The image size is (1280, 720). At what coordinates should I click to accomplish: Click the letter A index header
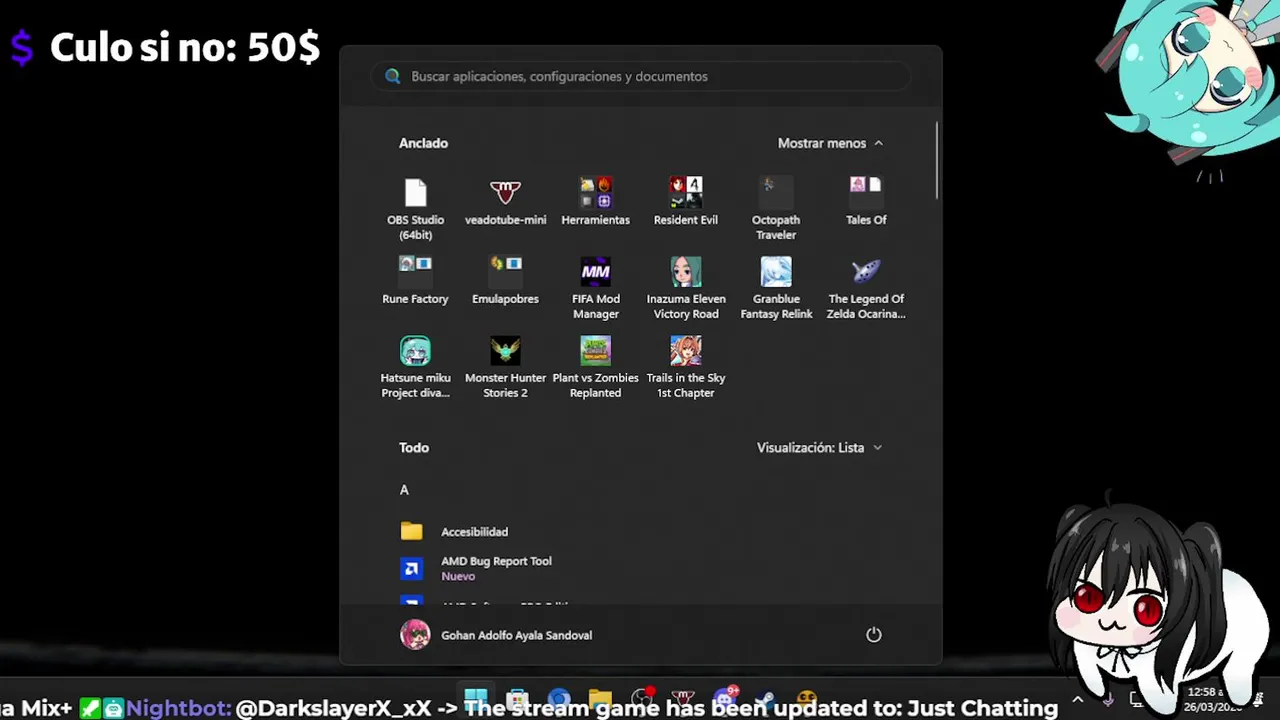(404, 490)
